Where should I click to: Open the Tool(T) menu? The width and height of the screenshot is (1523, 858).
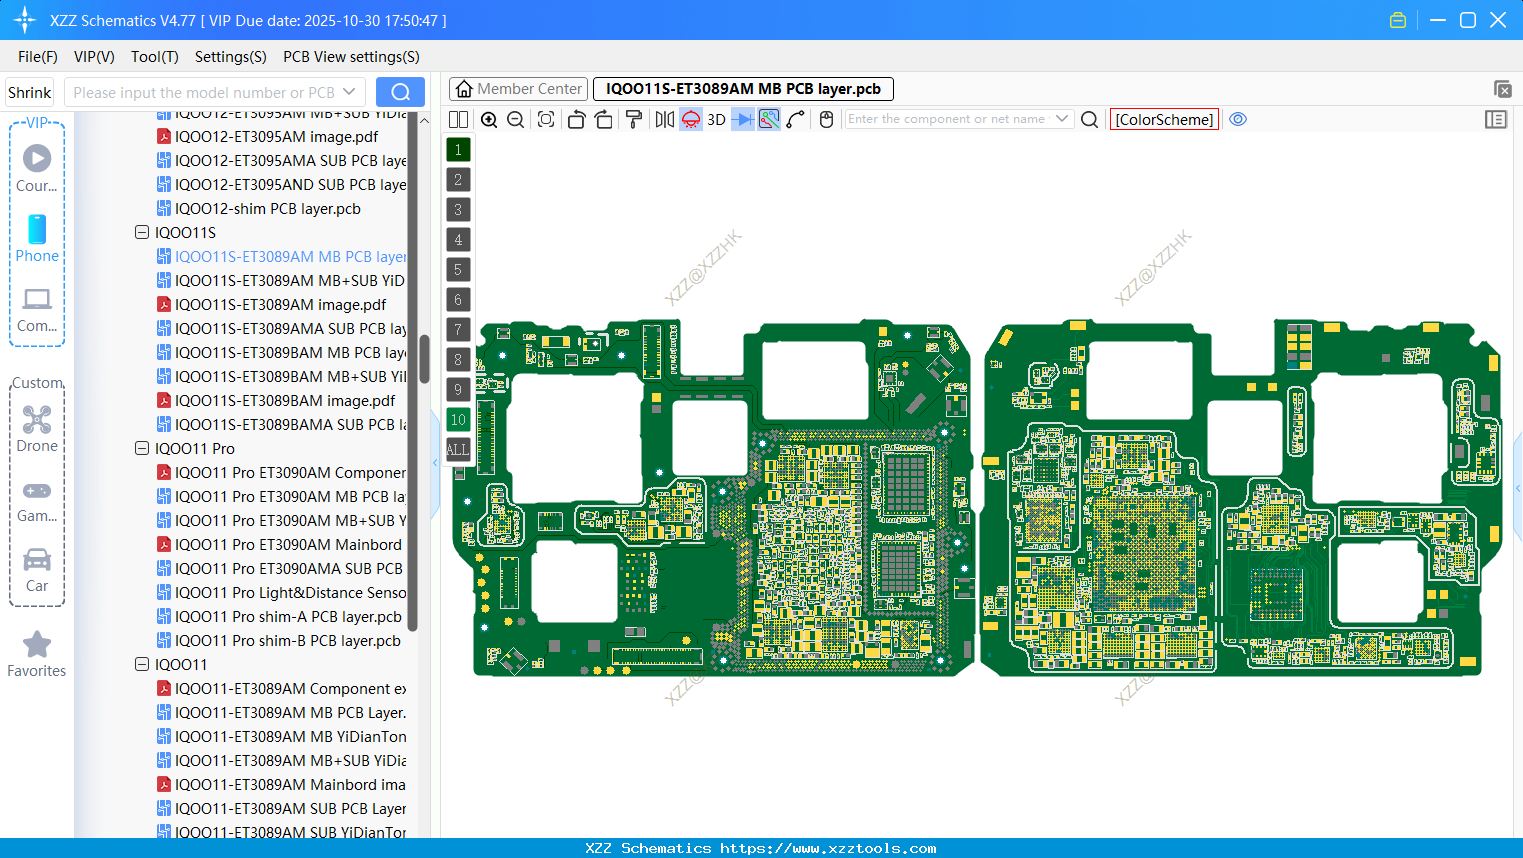(x=154, y=57)
